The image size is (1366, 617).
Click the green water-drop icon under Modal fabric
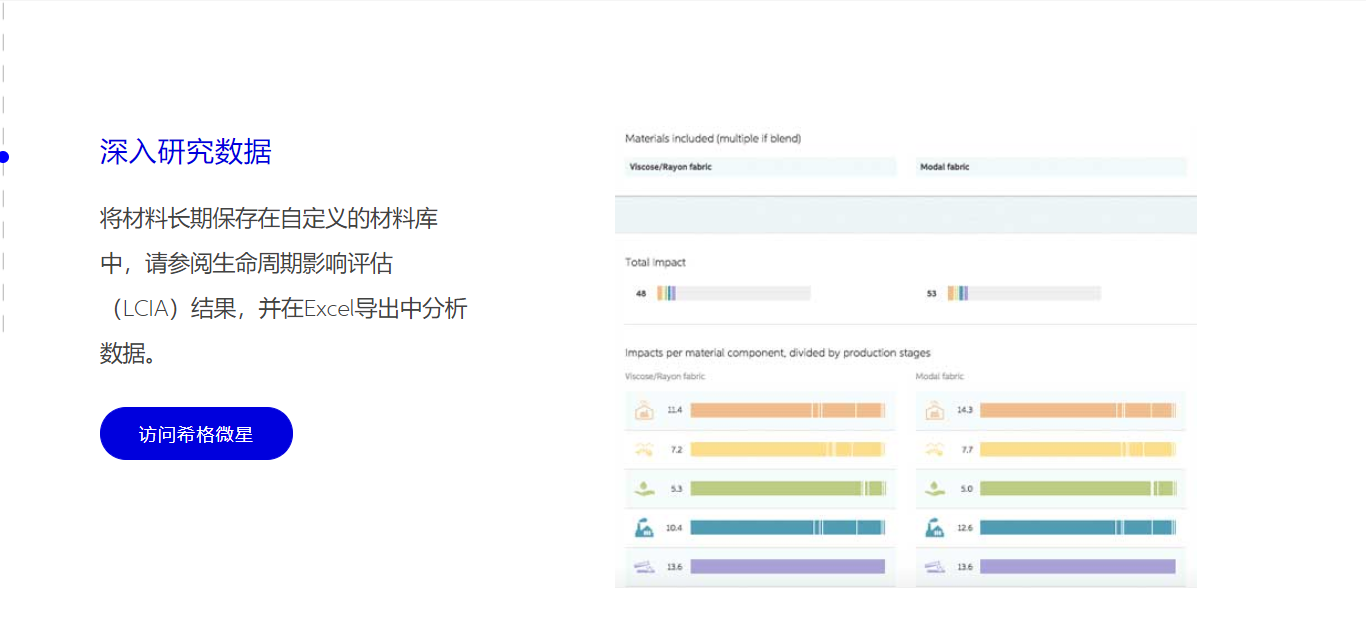934,489
